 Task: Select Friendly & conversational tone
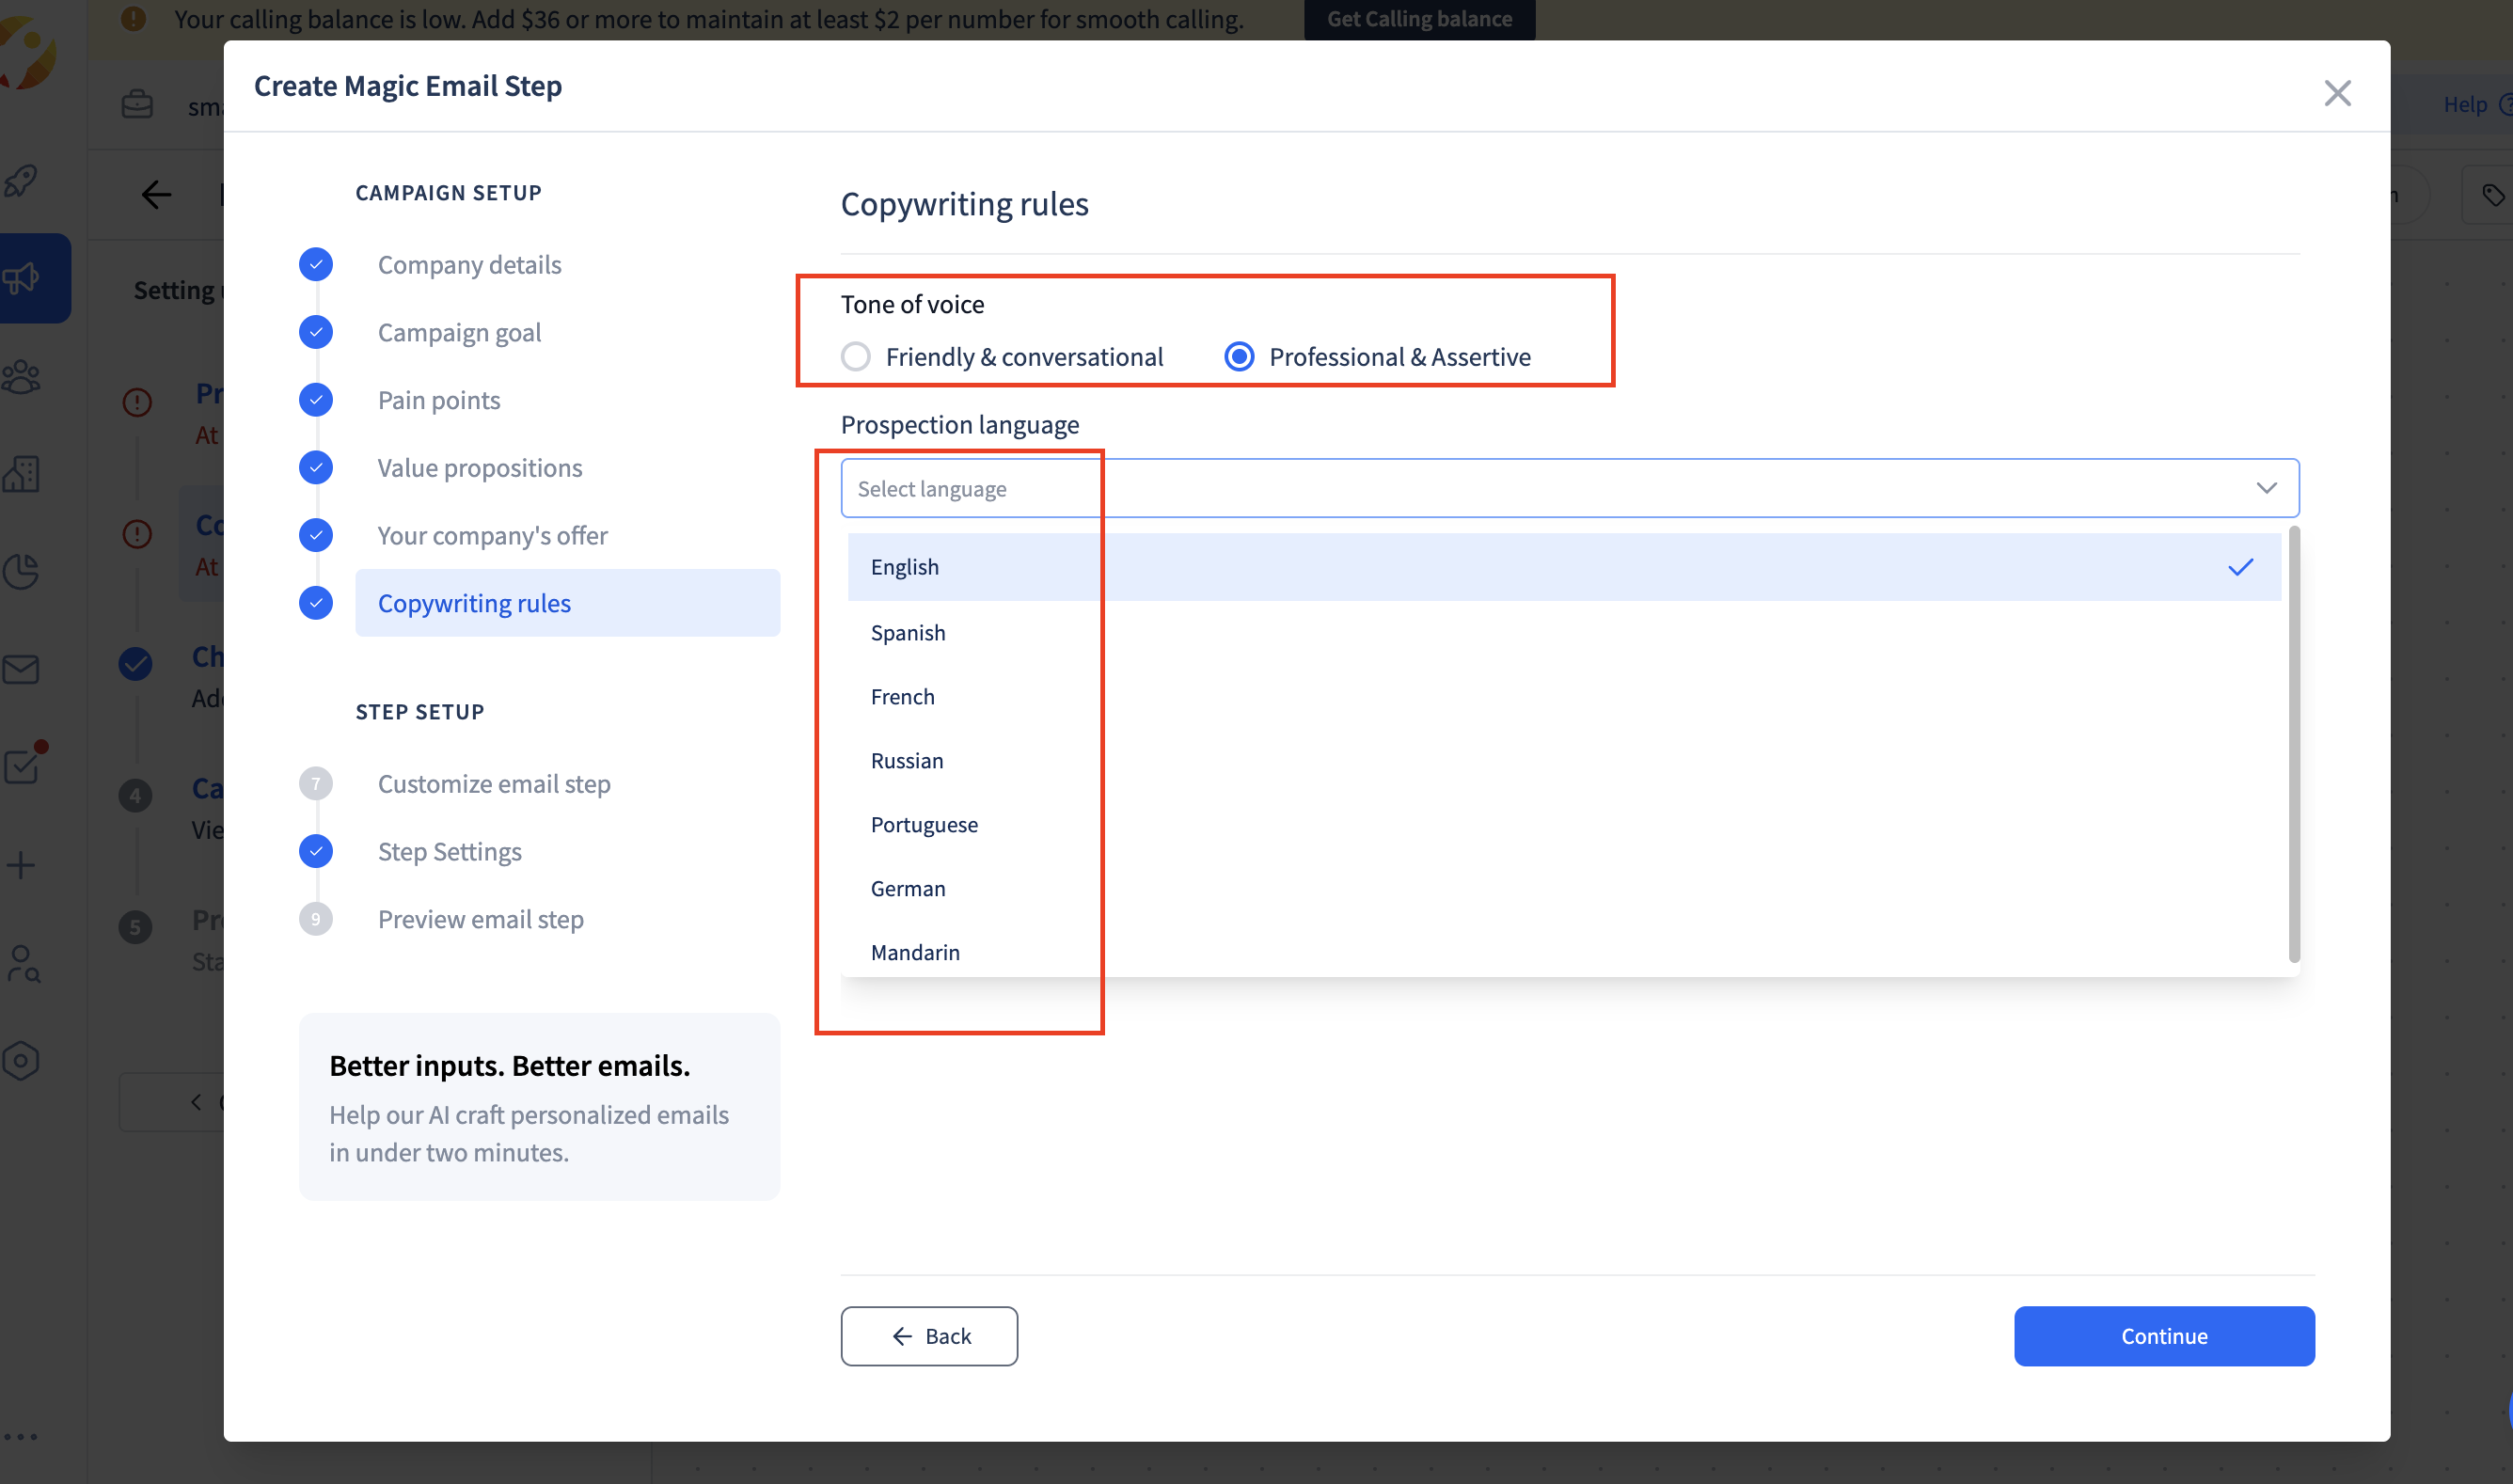pyautogui.click(x=856, y=357)
